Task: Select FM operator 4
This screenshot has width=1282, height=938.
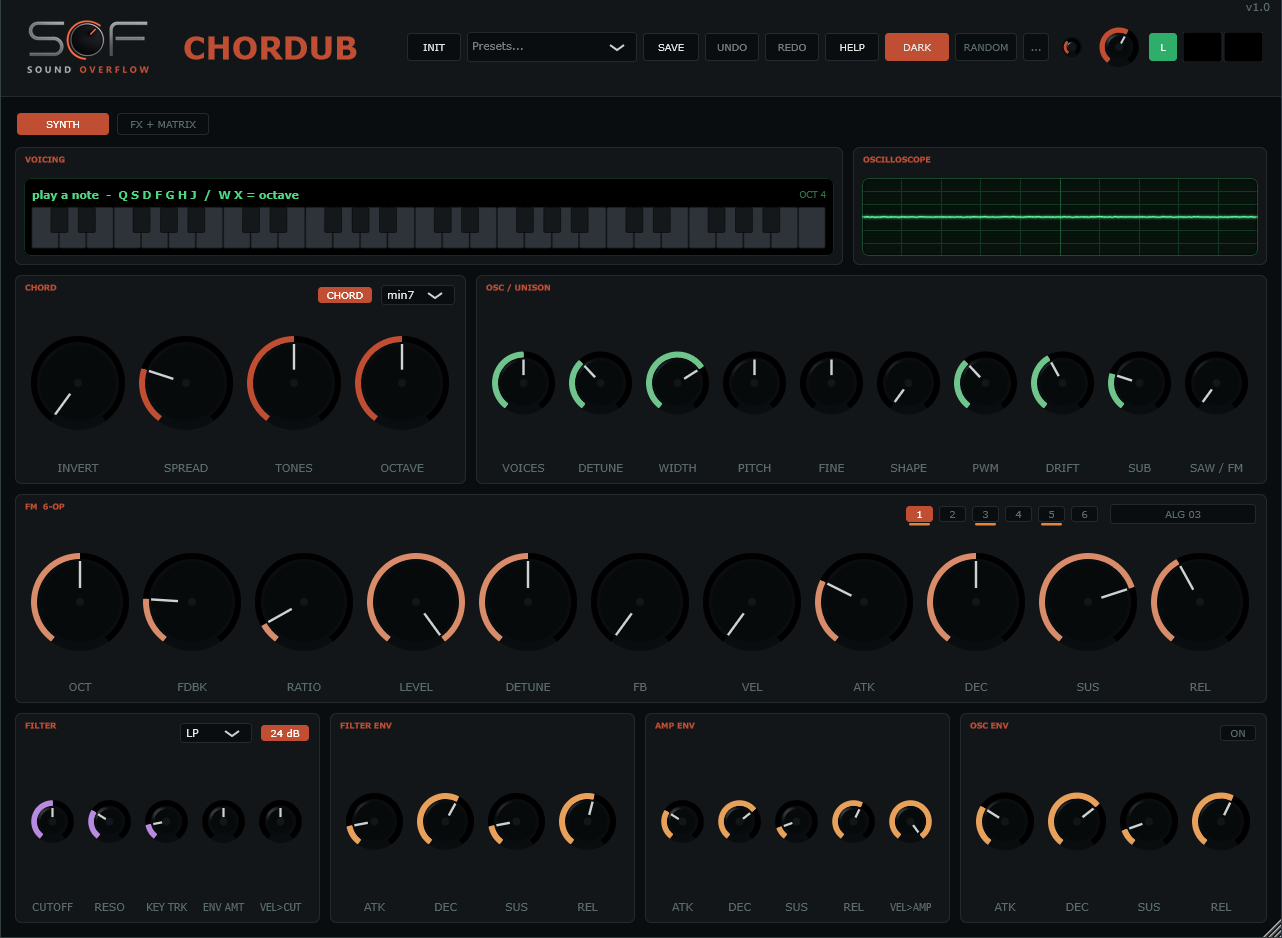Action: (x=1018, y=514)
